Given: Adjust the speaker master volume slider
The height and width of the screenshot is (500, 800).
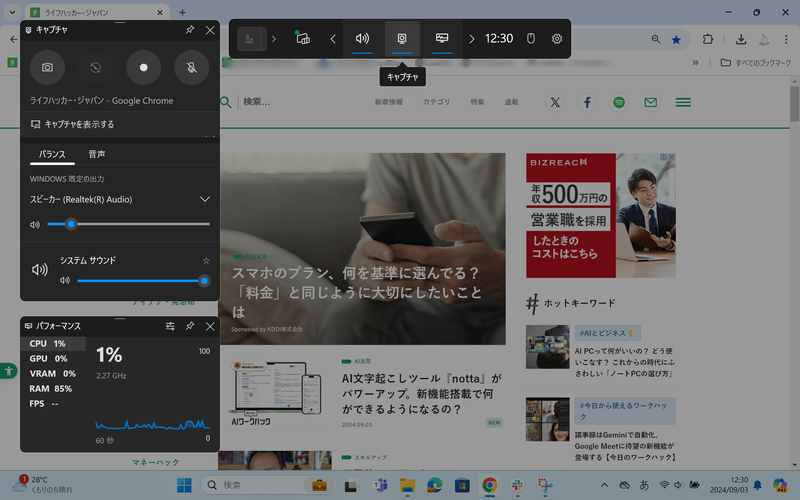Looking at the screenshot, I should pos(71,224).
